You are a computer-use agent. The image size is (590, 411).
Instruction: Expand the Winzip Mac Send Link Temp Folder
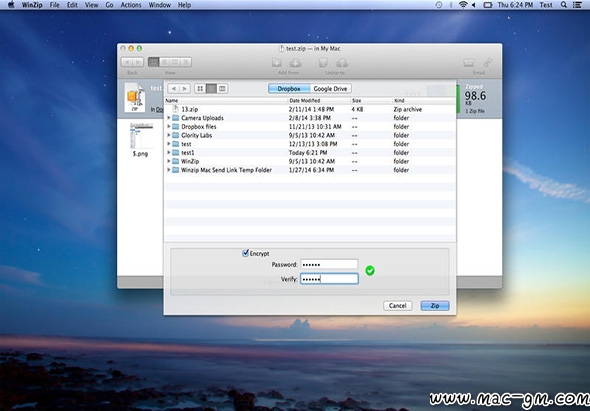169,170
